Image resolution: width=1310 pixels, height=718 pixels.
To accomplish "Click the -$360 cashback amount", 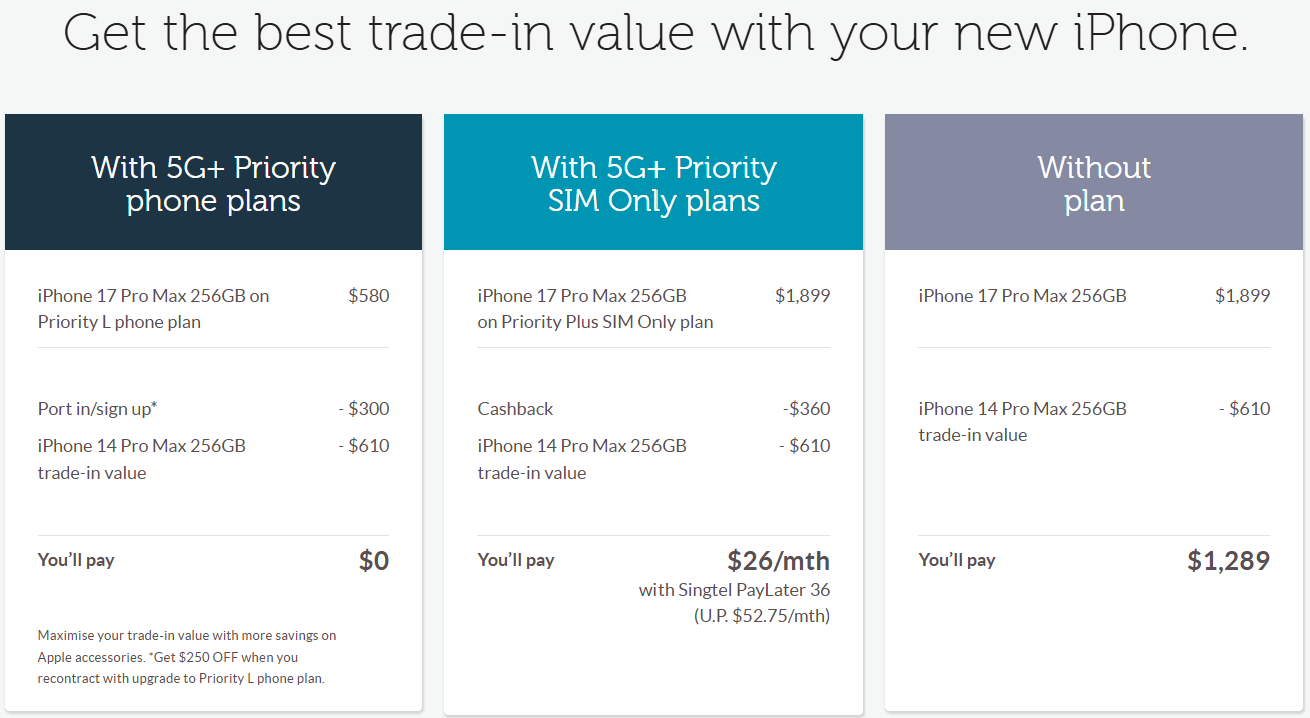I will click(806, 409).
